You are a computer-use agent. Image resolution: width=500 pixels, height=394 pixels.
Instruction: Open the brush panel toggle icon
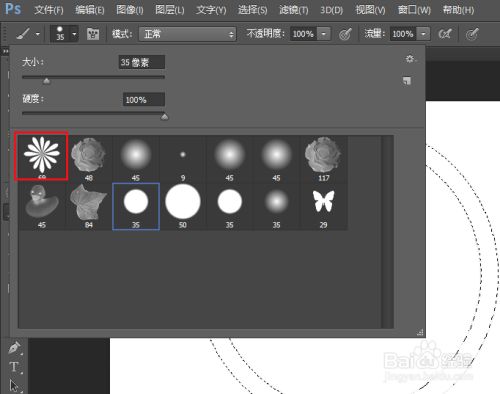coord(93,34)
